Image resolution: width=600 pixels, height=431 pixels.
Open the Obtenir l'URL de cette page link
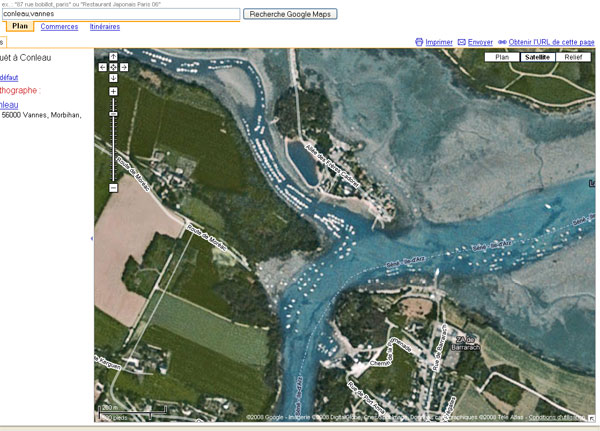click(551, 42)
